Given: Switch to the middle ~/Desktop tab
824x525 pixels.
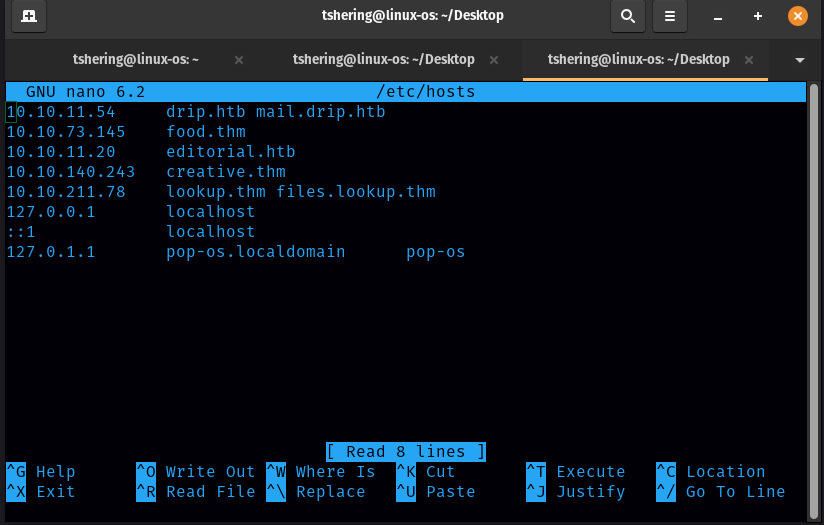Looking at the screenshot, I should (383, 60).
